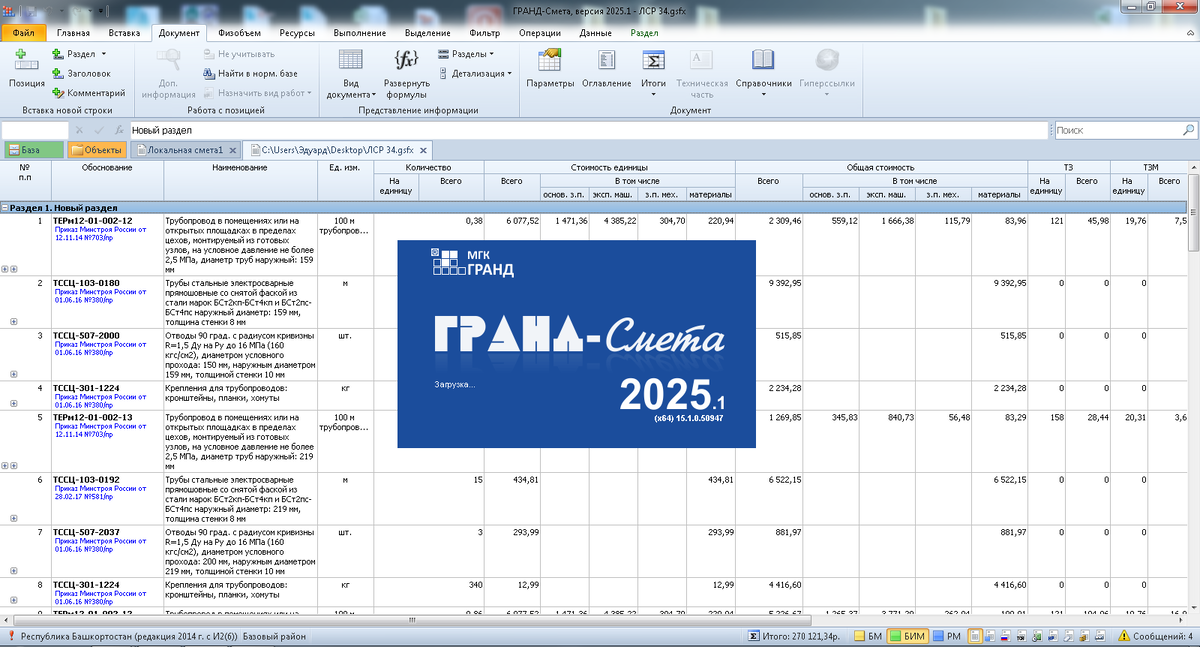Collapse Раздел 1. Новый раздел row
The height and width of the screenshot is (647, 1200).
(x=5, y=208)
